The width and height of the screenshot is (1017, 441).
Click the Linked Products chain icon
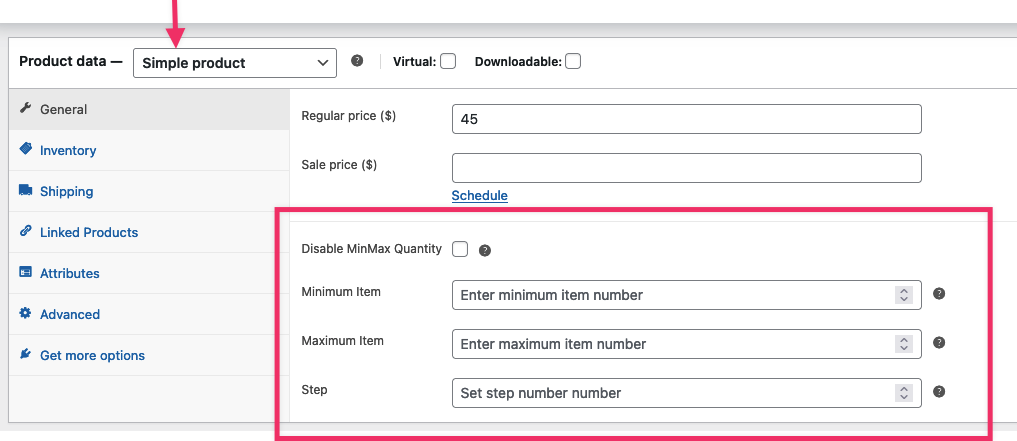click(x=25, y=231)
